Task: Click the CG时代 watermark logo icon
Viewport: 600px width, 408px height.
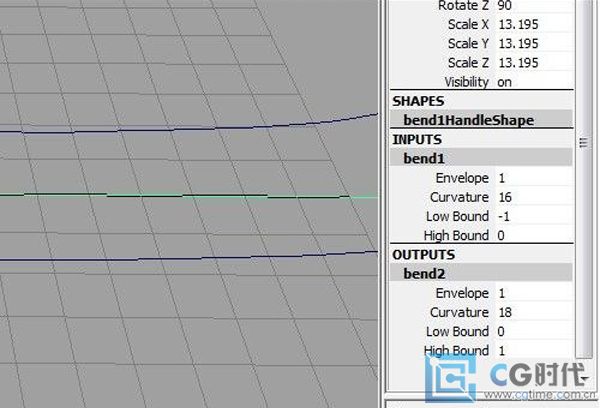Action: 448,380
